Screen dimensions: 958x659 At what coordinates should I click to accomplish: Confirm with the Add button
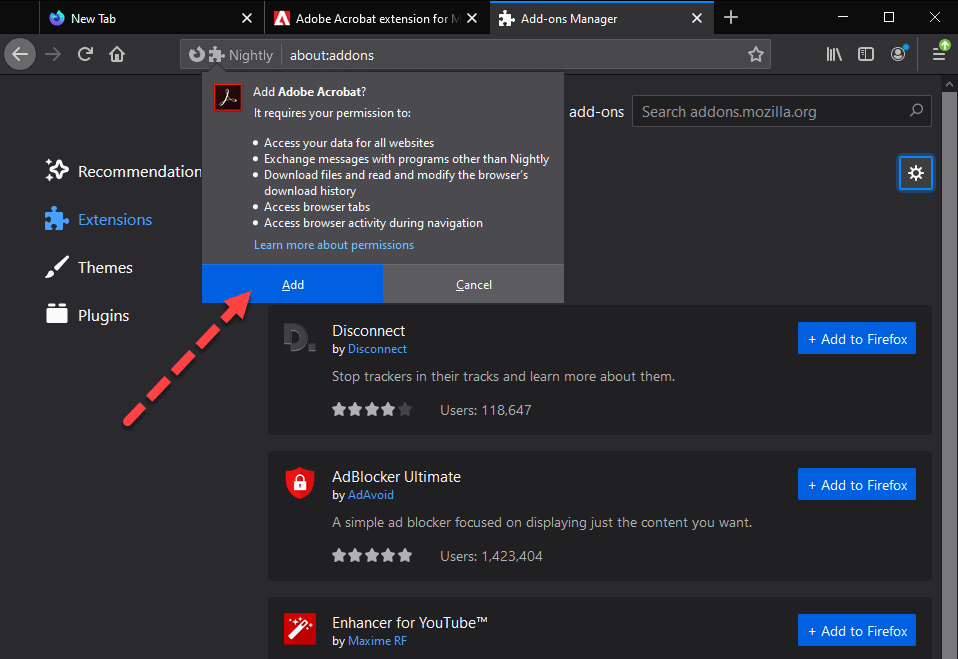tap(293, 284)
